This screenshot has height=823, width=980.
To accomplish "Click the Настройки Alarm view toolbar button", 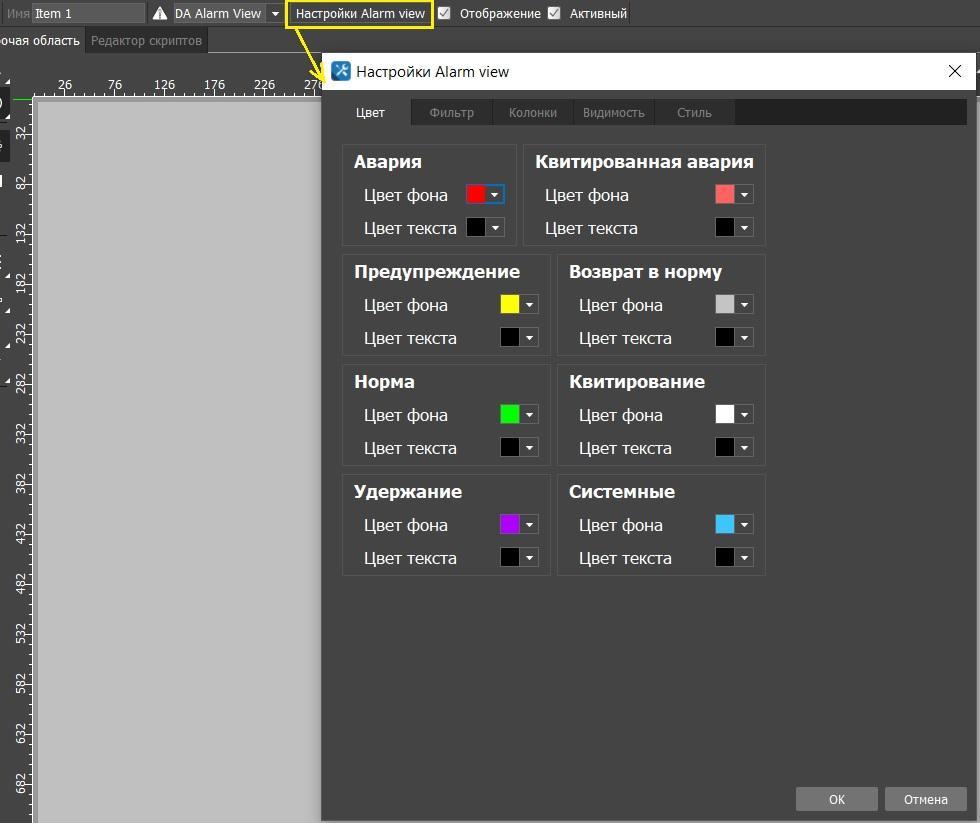I will coord(360,14).
